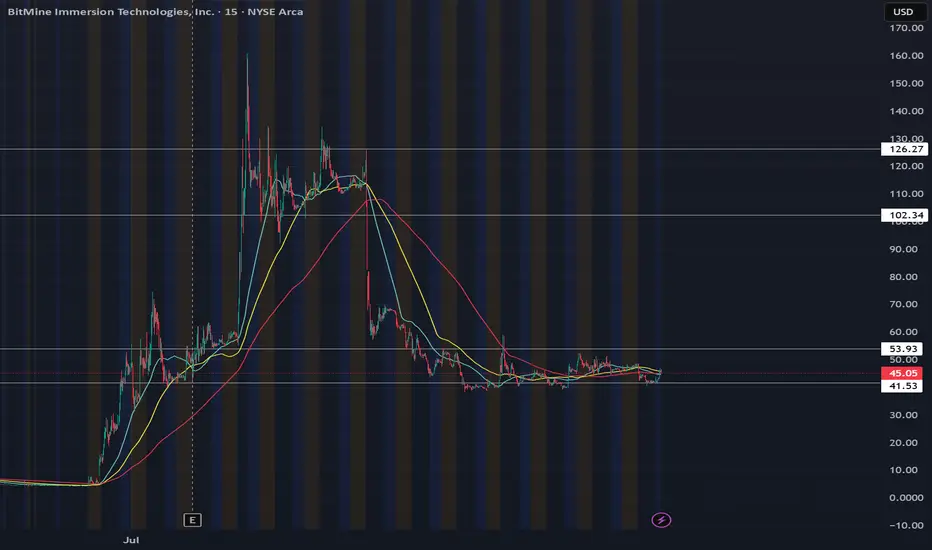Click the purple lightning bolt event icon
The height and width of the screenshot is (550, 932).
pyautogui.click(x=661, y=520)
